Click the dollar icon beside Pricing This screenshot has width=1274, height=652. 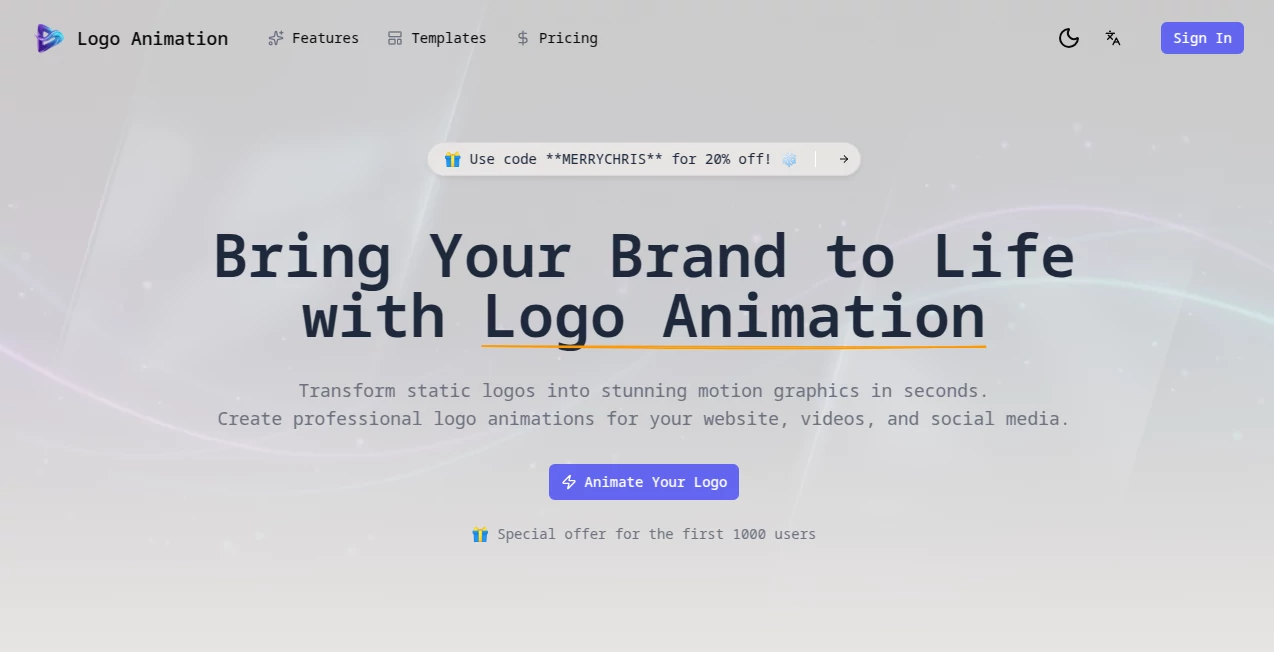click(522, 37)
